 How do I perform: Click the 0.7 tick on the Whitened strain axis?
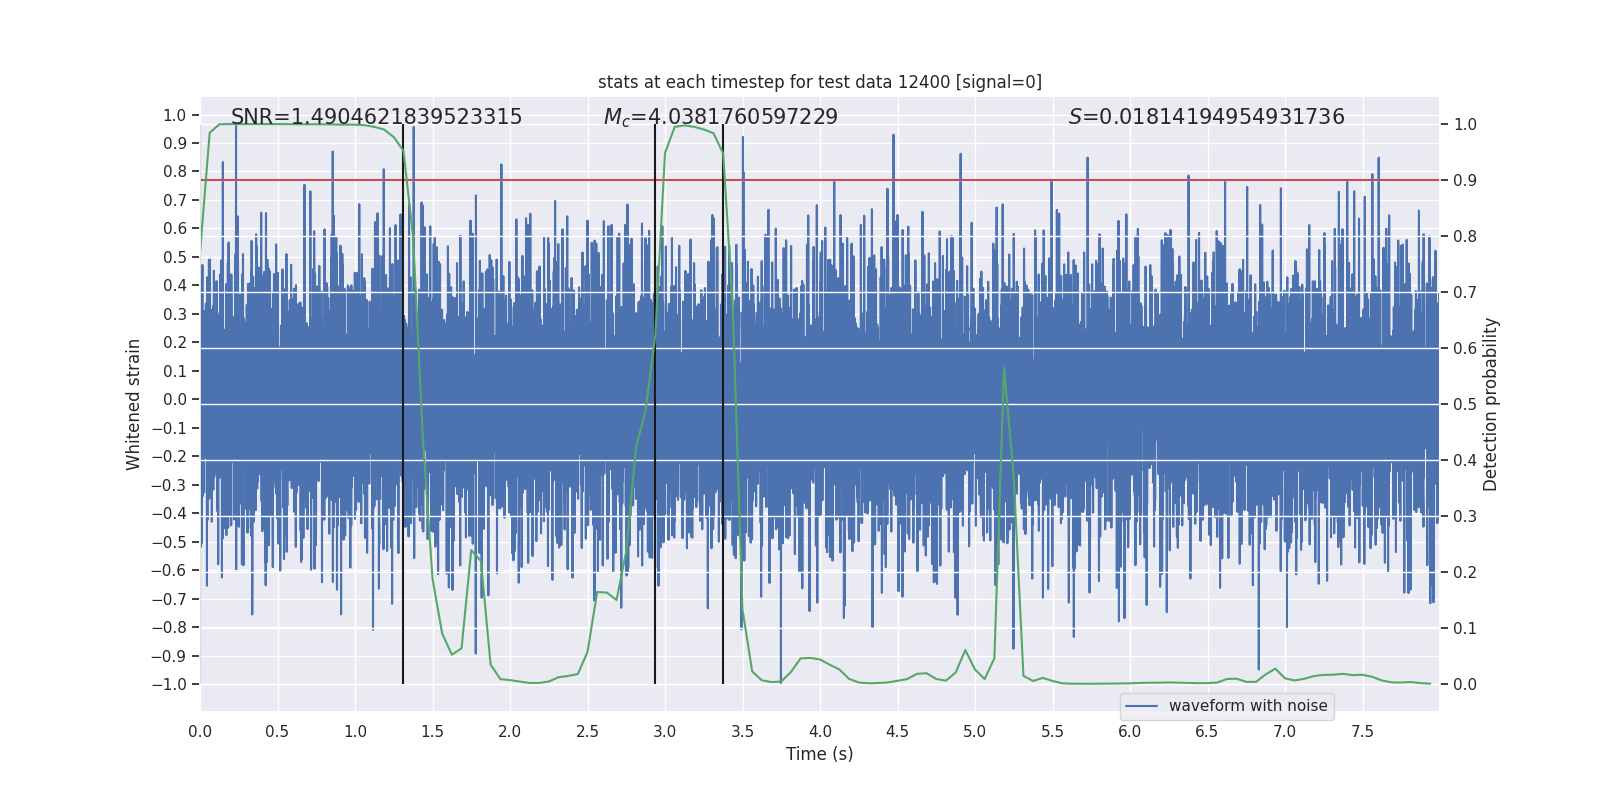(175, 200)
